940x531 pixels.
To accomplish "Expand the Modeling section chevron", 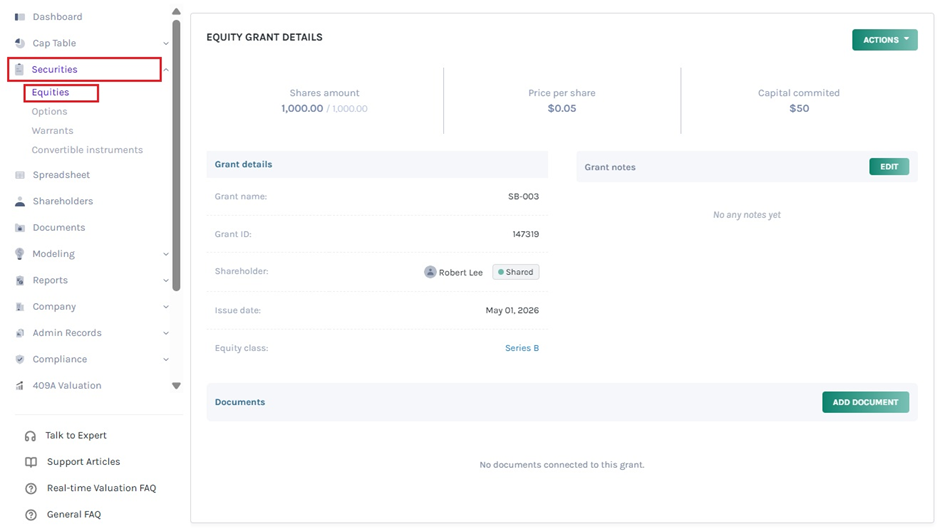I will (165, 254).
